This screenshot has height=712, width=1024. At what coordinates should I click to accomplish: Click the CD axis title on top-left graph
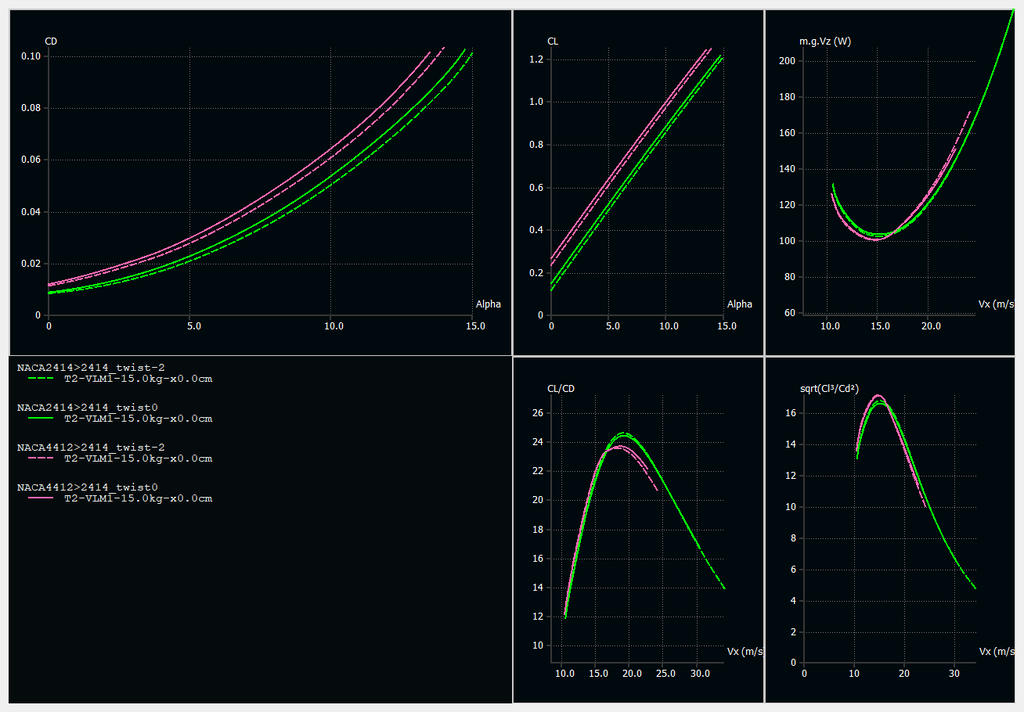[x=51, y=41]
